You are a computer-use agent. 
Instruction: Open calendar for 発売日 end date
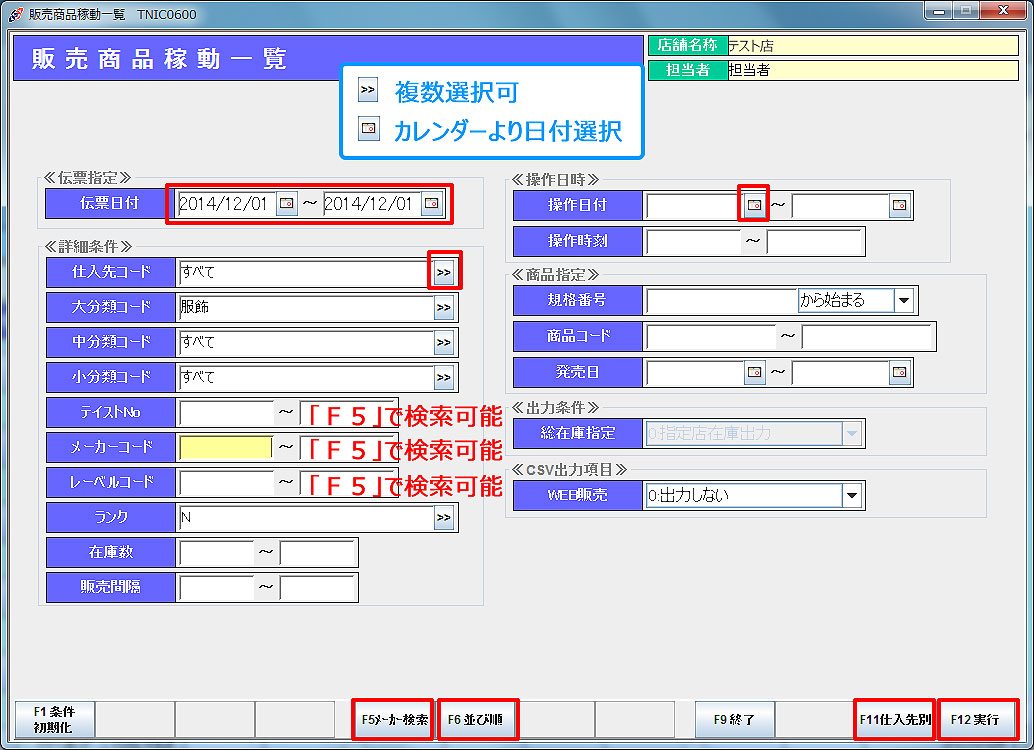click(900, 372)
